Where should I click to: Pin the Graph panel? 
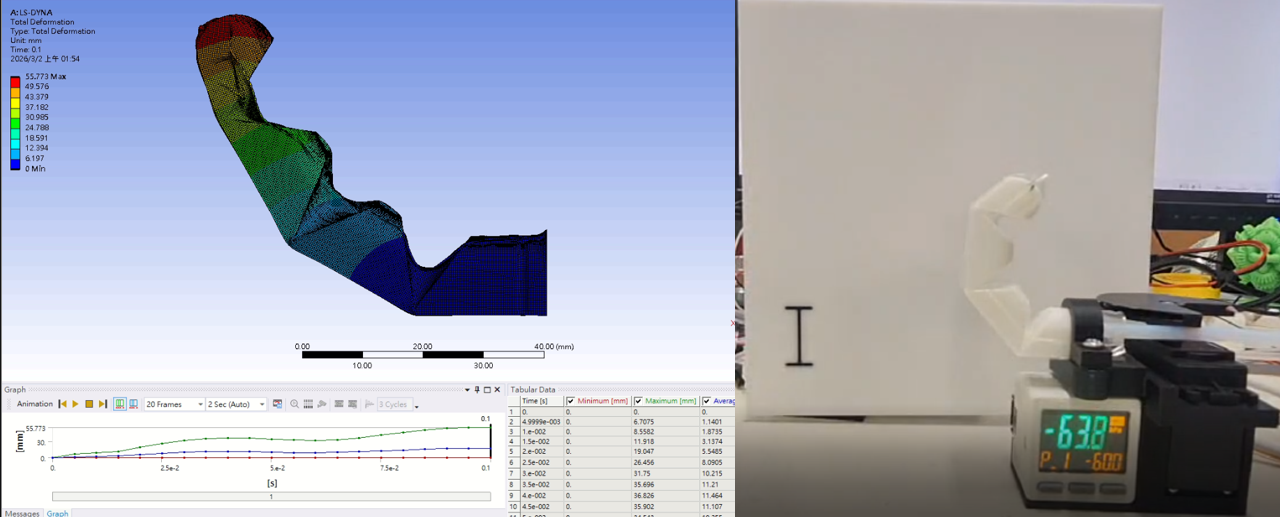(x=477, y=390)
